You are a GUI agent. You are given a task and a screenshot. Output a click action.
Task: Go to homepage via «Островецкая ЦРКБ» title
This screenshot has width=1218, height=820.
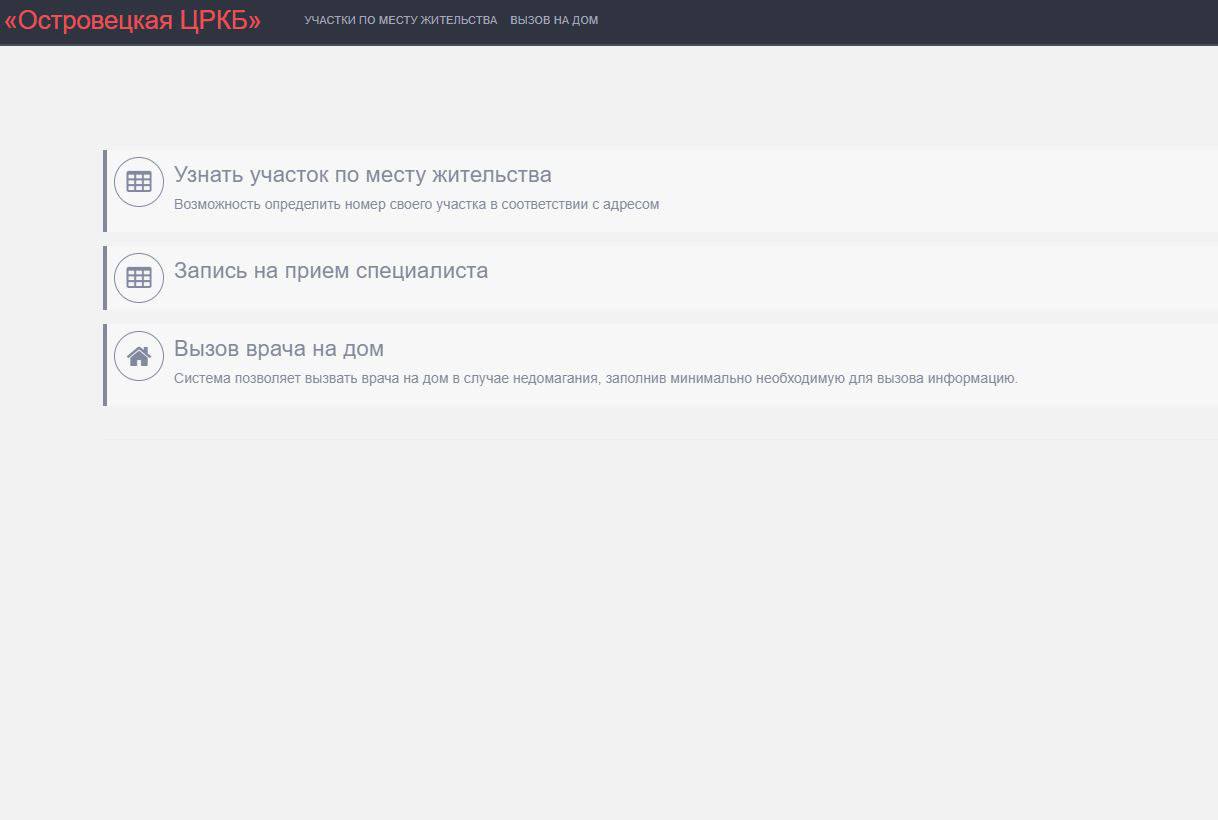tap(132, 21)
